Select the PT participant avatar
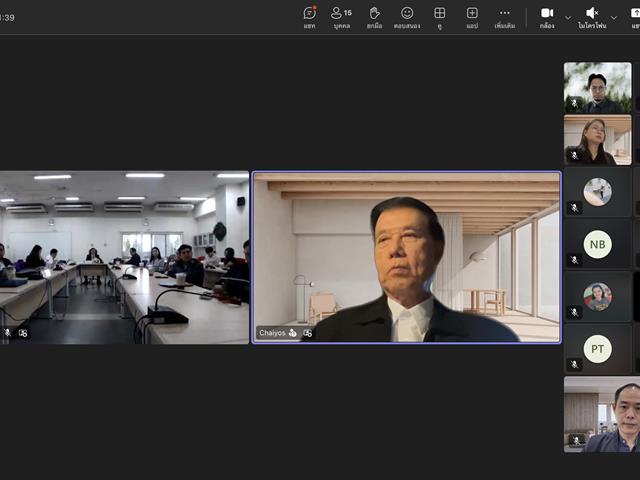The image size is (640, 480). (598, 349)
